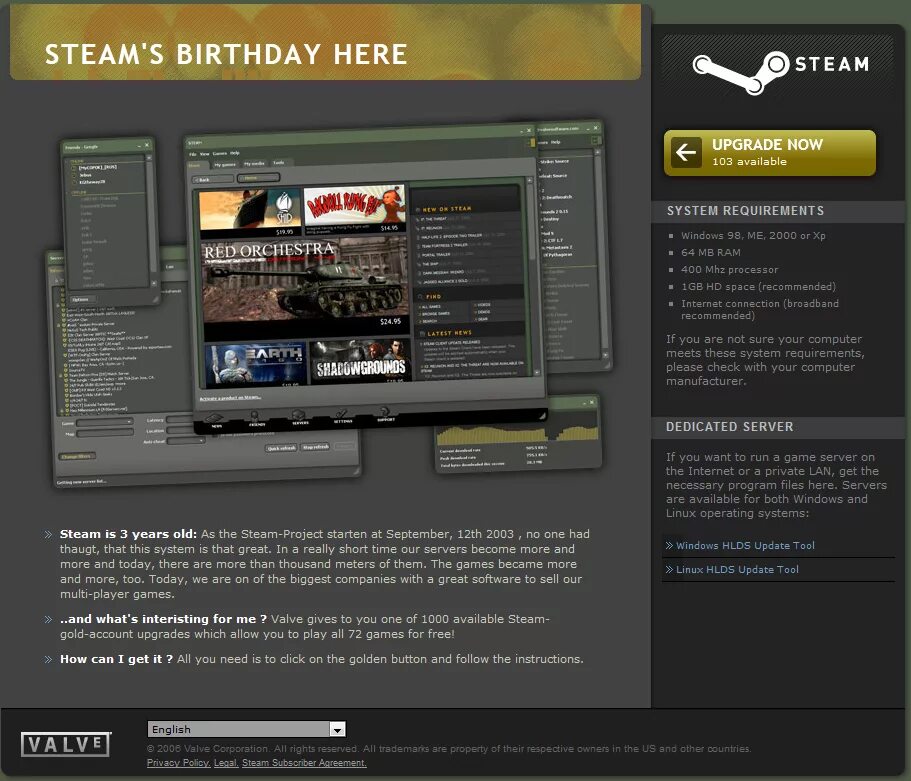Open the language selection dropdown
911x781 pixels.
point(337,729)
